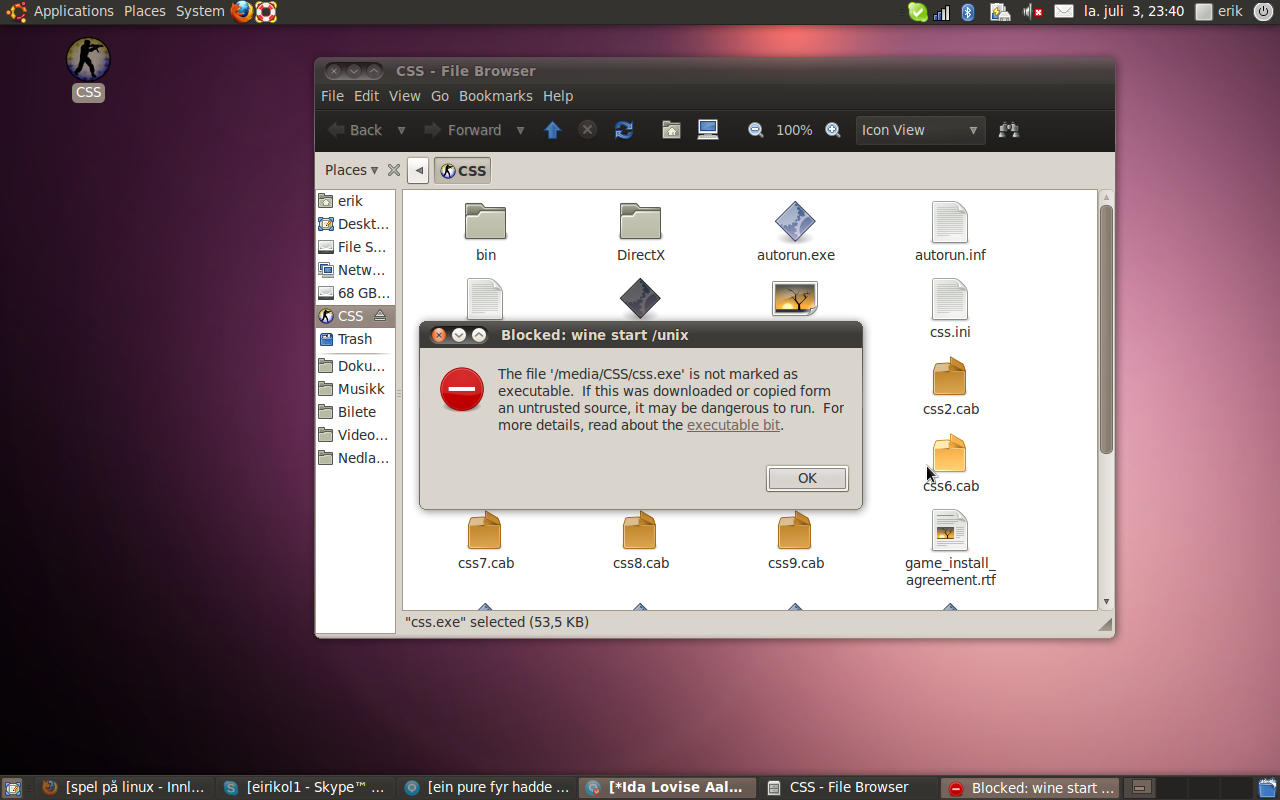The image size is (1280, 800).
Task: Open the mail envelope indicator
Action: pyautogui.click(x=1064, y=12)
